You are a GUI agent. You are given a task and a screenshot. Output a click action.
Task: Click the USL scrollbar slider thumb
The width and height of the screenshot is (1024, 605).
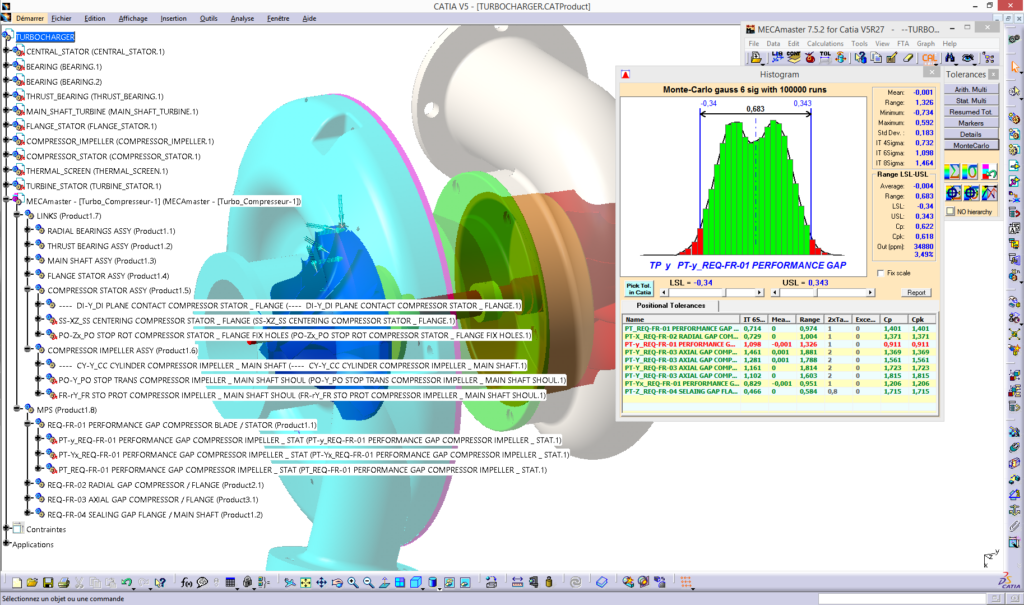click(816, 293)
